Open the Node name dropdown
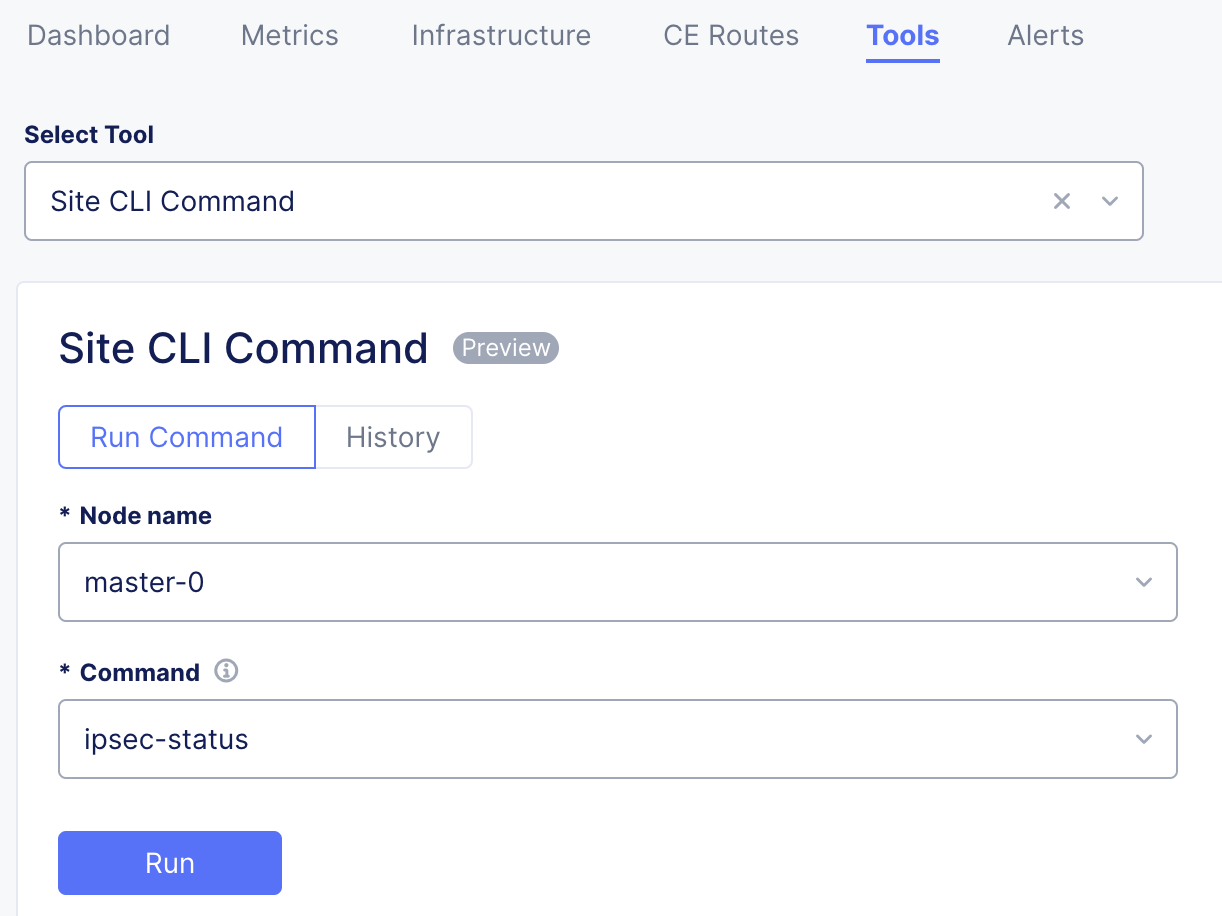The width and height of the screenshot is (1222, 916). (x=618, y=582)
